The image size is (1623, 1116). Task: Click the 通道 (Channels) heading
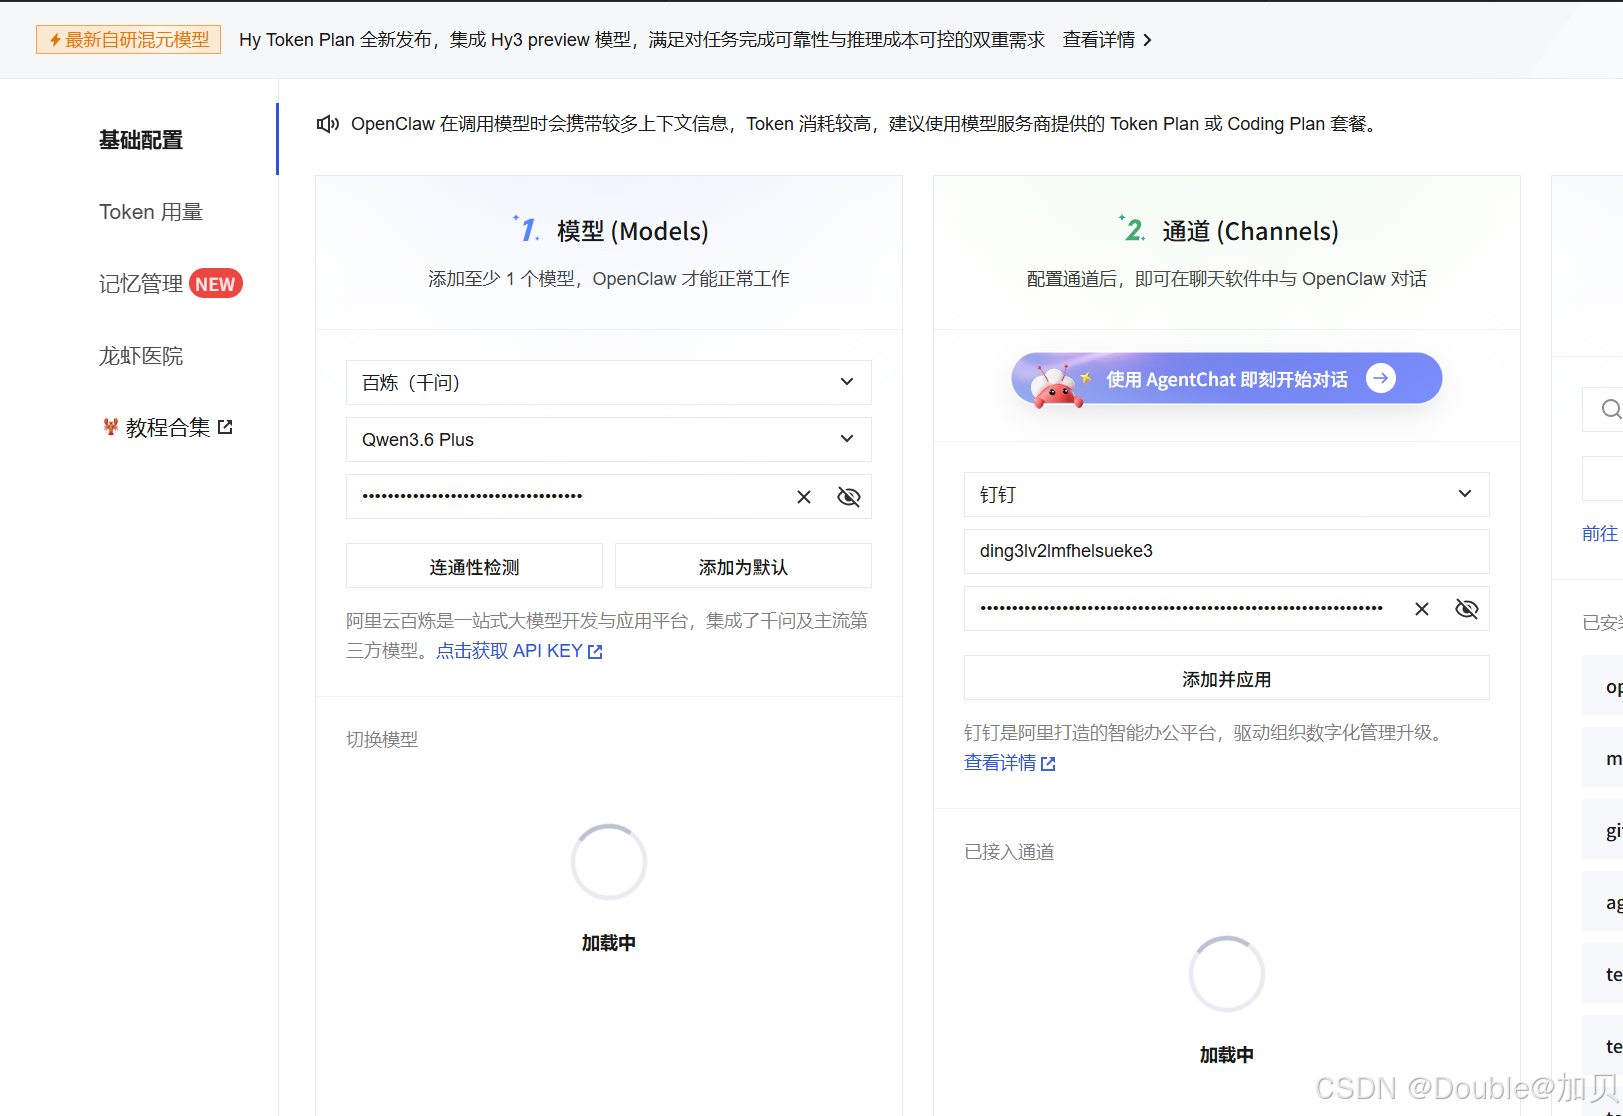click(1250, 231)
